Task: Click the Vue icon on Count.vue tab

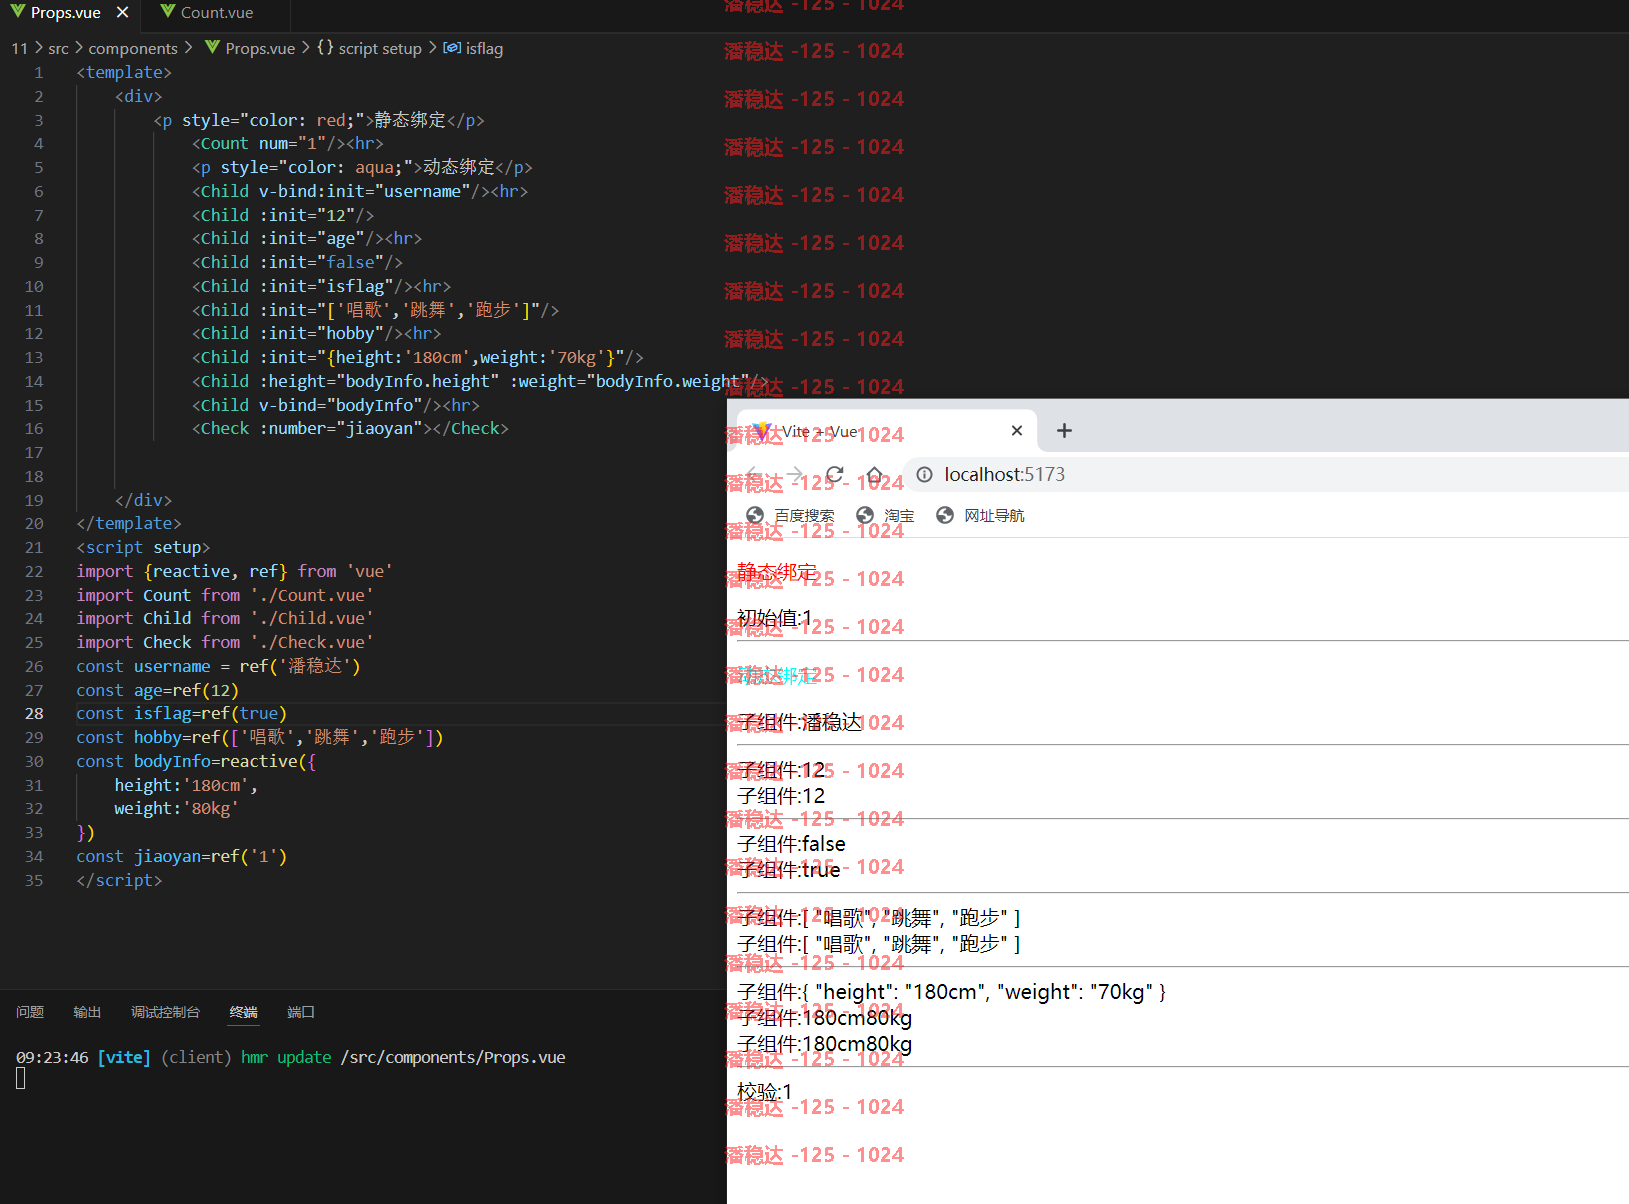Action: [x=168, y=12]
